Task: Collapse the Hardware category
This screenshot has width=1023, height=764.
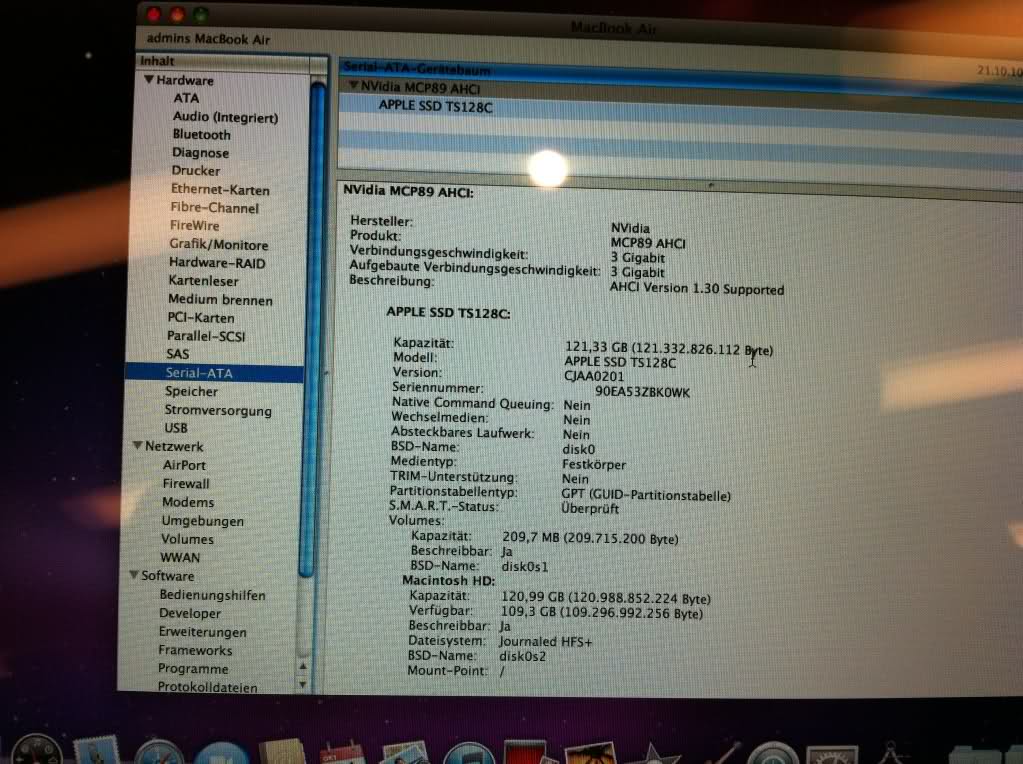Action: pyautogui.click(x=149, y=80)
